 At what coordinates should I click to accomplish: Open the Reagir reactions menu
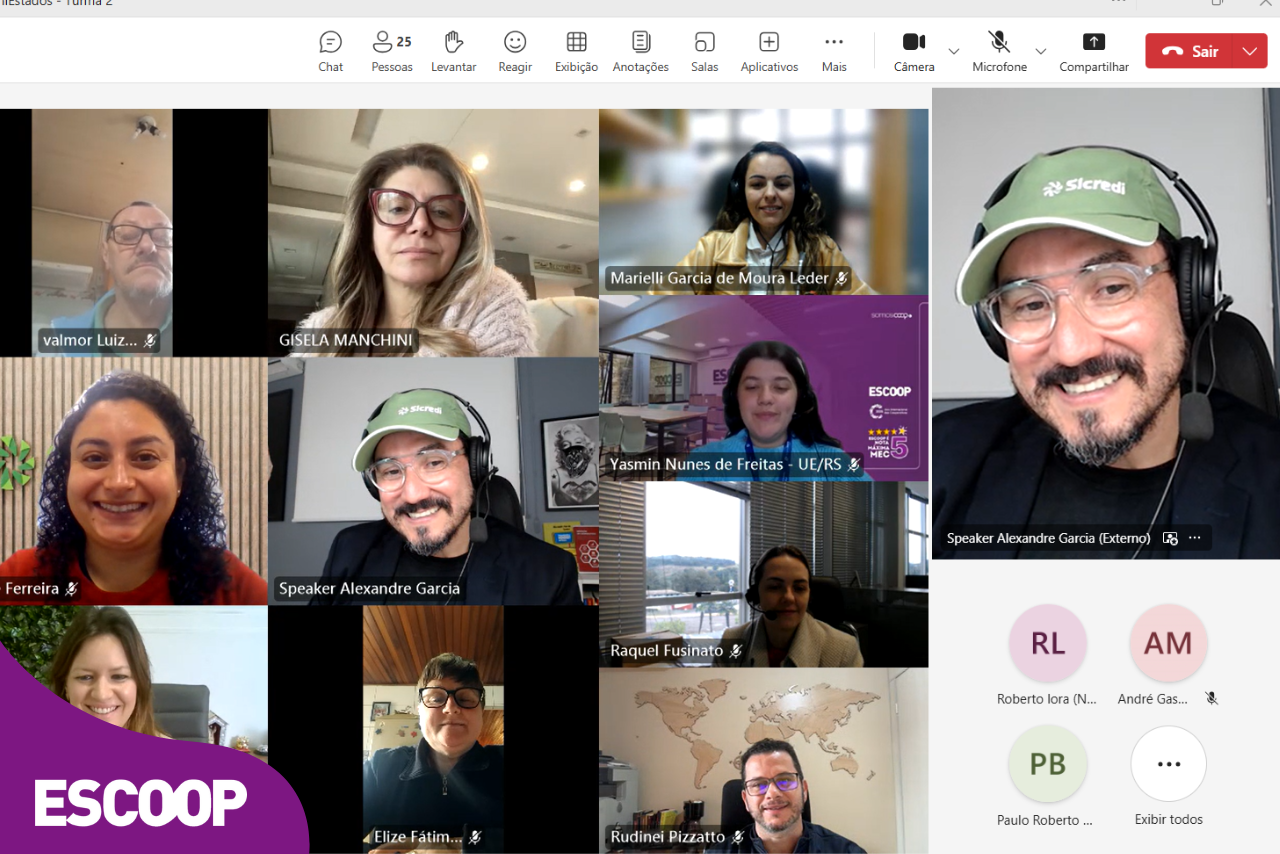click(515, 51)
